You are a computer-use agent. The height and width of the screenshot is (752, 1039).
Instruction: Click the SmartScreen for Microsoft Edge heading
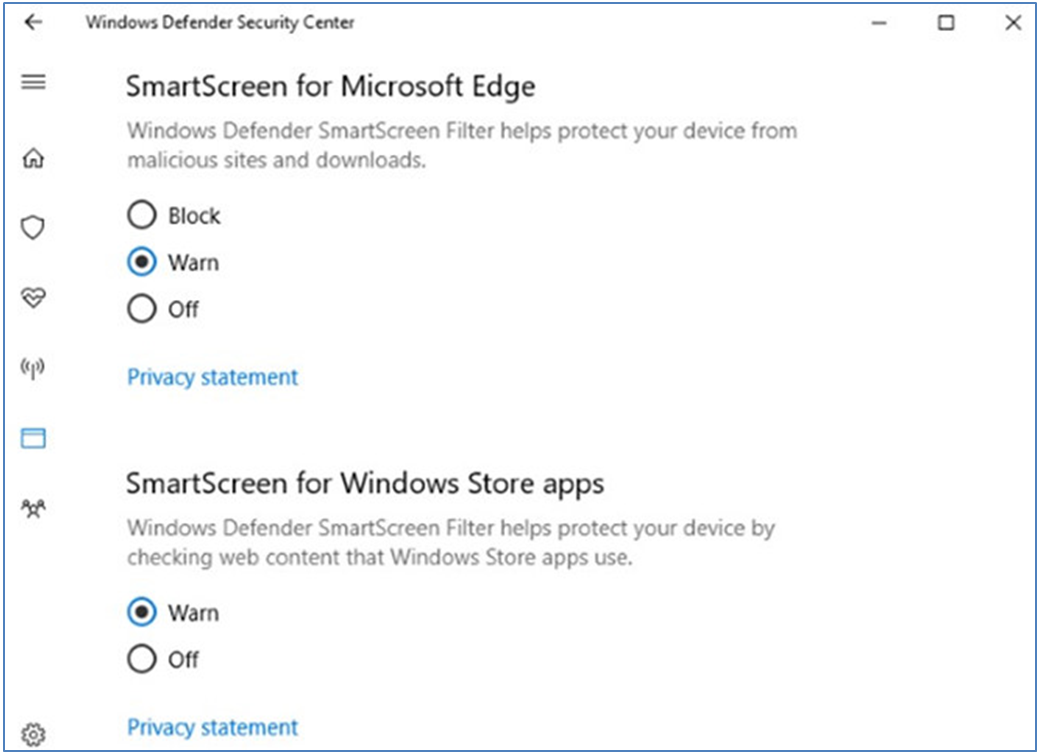(x=331, y=87)
